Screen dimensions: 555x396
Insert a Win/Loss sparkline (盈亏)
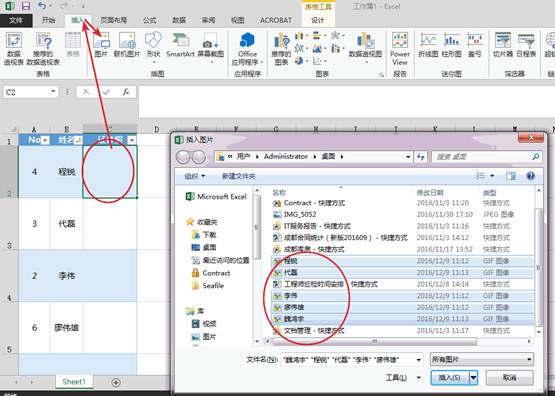tap(475, 45)
